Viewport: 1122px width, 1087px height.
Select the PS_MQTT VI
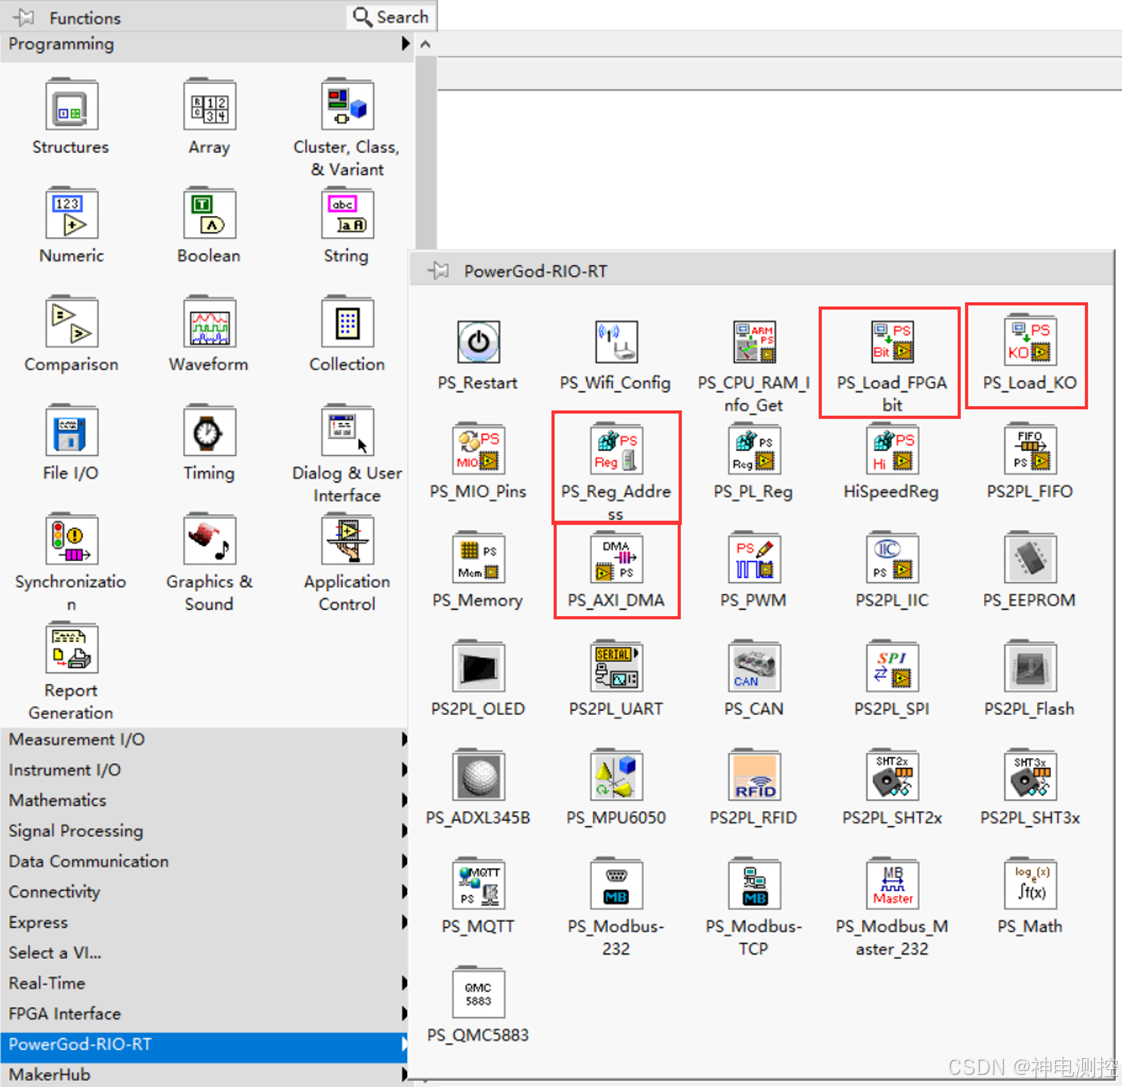point(478,883)
